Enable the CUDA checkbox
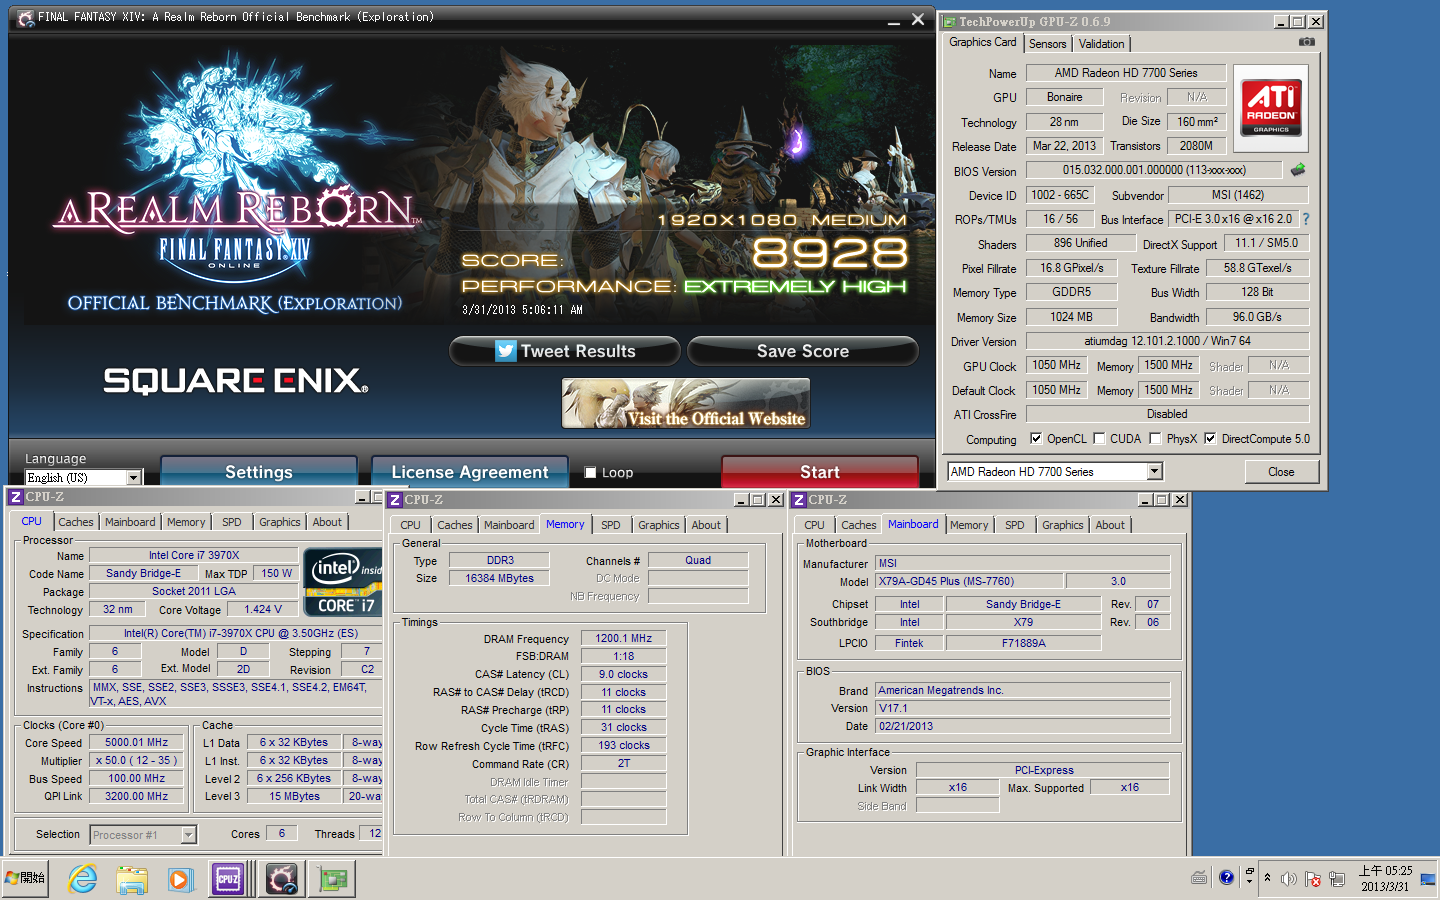Screen dimensions: 1440x900 tap(1099, 438)
